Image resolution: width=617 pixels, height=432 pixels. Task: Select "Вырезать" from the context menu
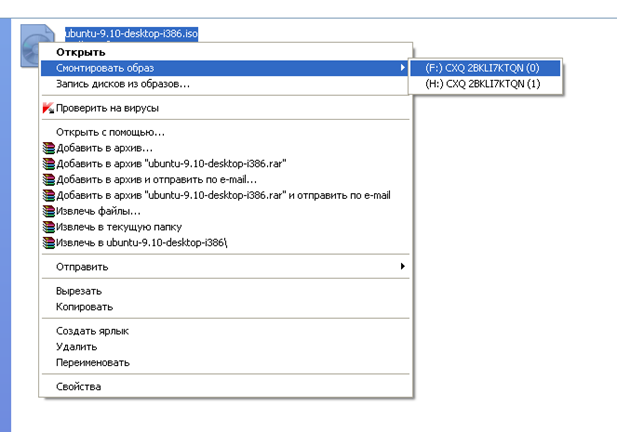tap(79, 291)
